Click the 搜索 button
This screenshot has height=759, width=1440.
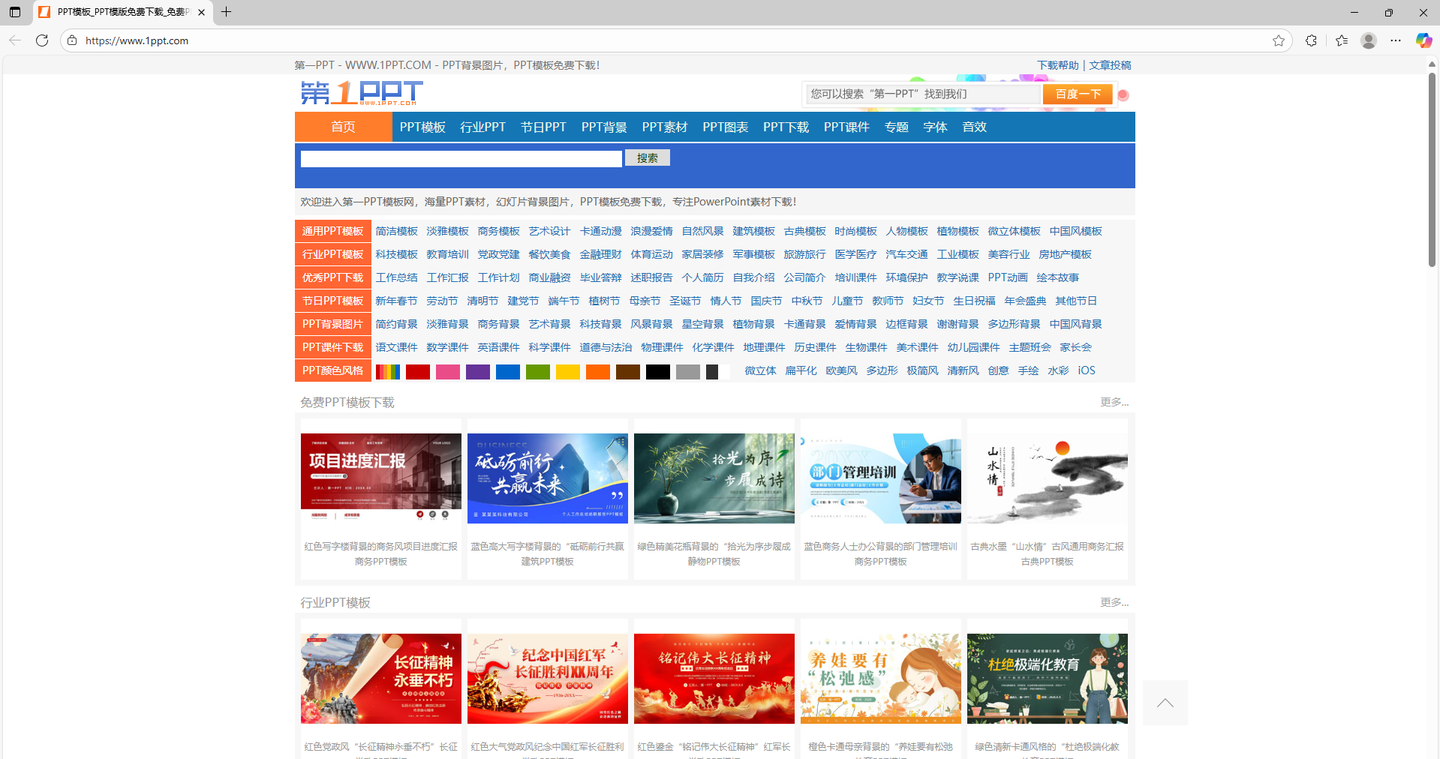pos(647,158)
